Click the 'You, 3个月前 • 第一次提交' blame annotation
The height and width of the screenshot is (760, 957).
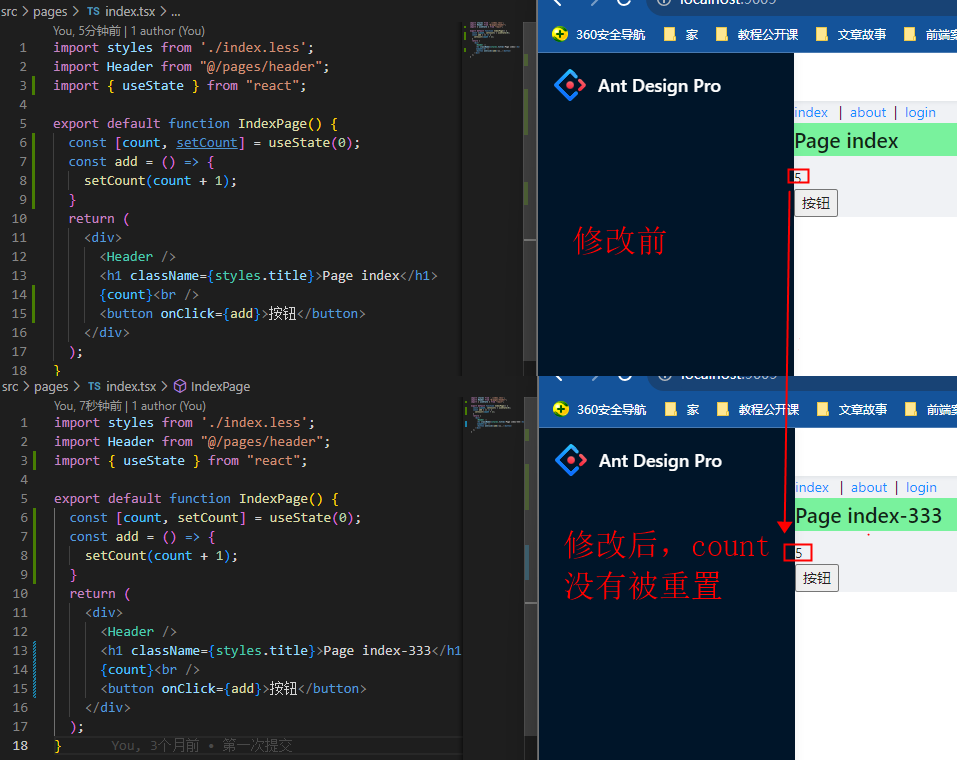pos(201,745)
